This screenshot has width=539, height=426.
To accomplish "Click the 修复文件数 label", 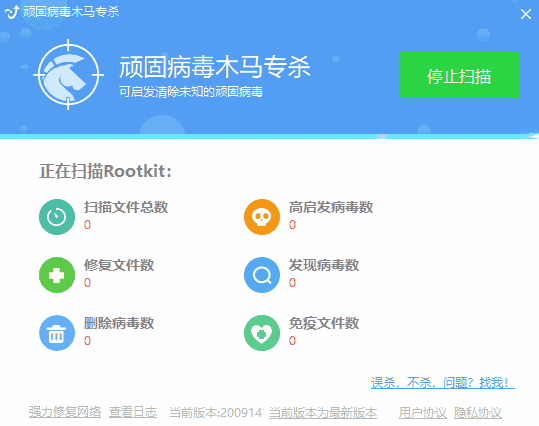I will 119,265.
